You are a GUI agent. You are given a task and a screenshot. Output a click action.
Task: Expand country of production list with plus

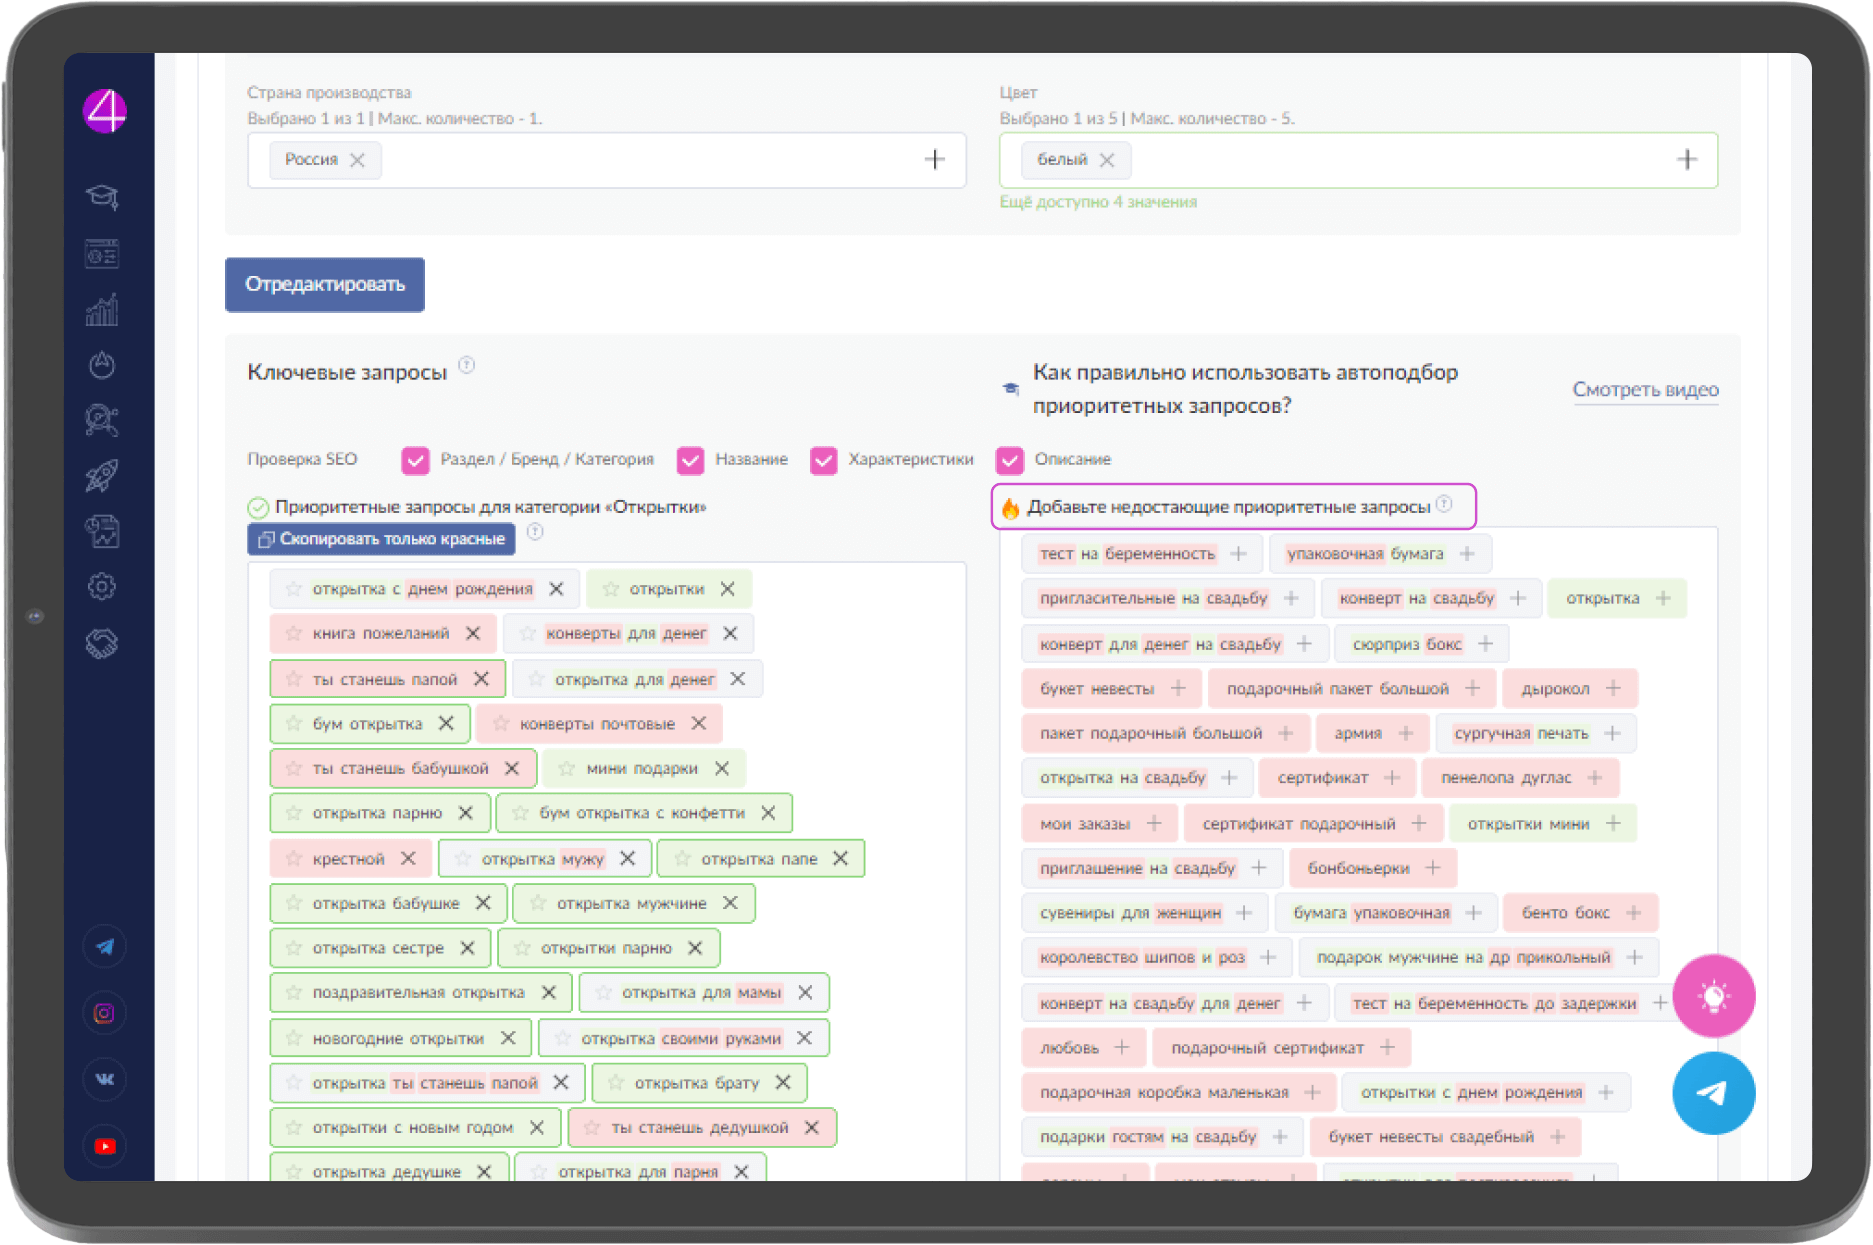(x=934, y=160)
